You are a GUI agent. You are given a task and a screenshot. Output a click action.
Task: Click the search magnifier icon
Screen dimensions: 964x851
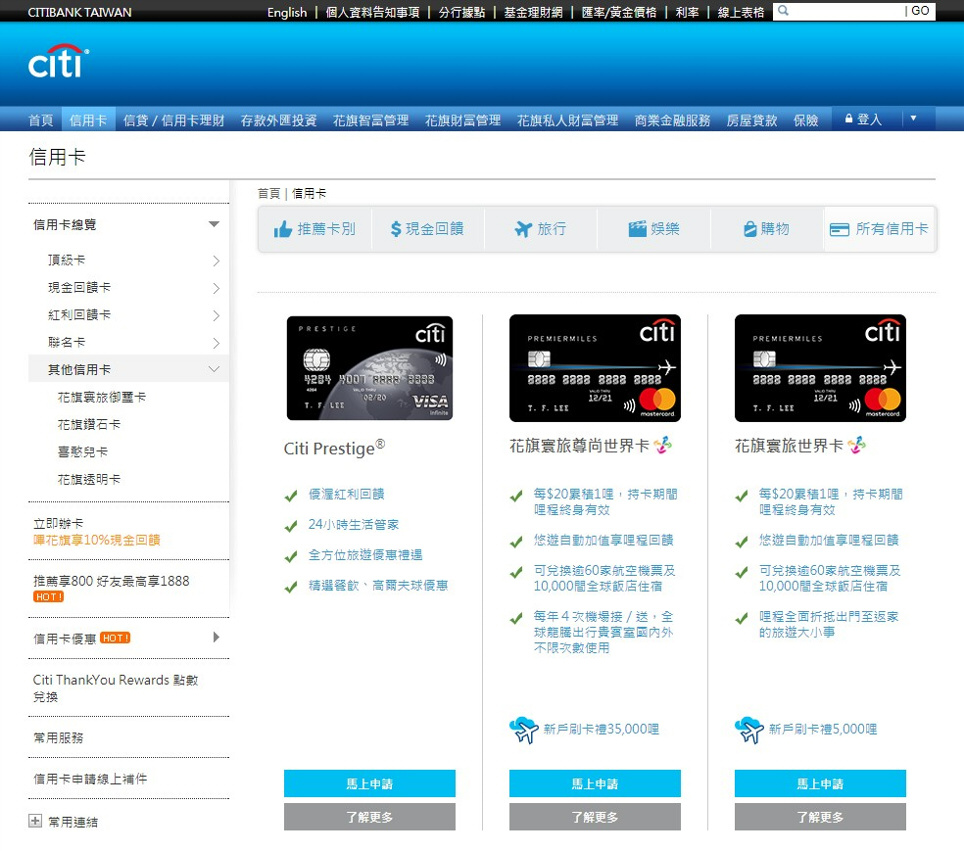(783, 10)
